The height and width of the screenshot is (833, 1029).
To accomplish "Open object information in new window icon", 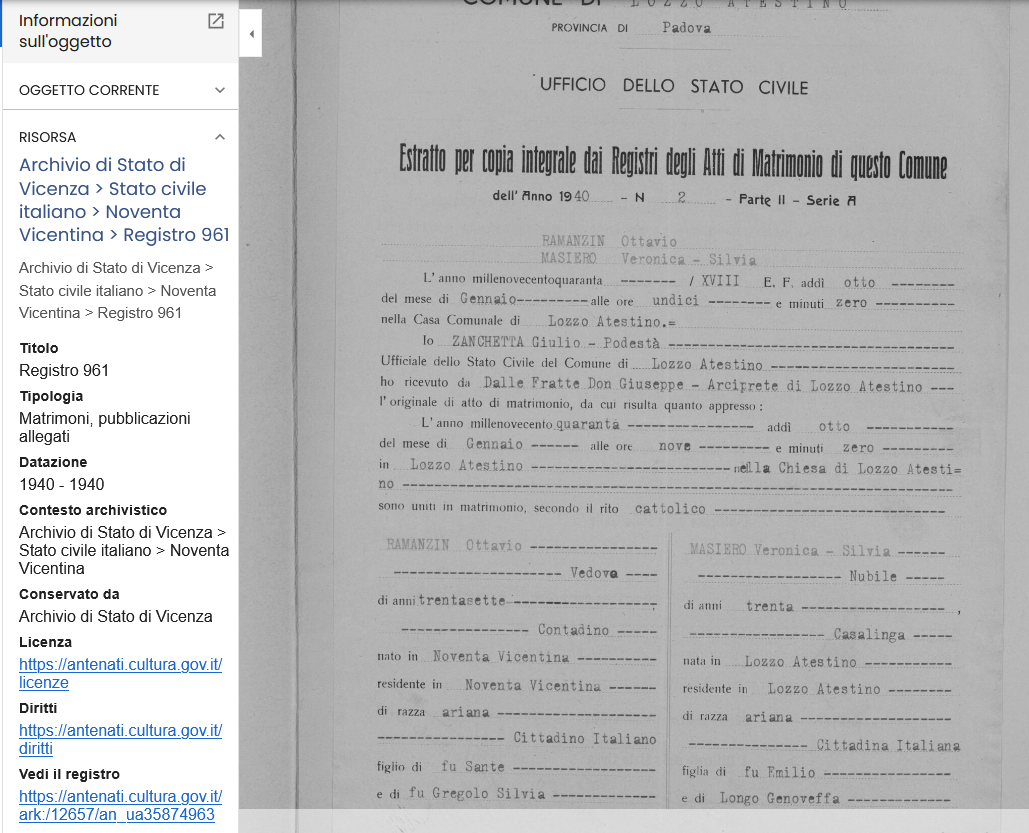I will pyautogui.click(x=216, y=21).
